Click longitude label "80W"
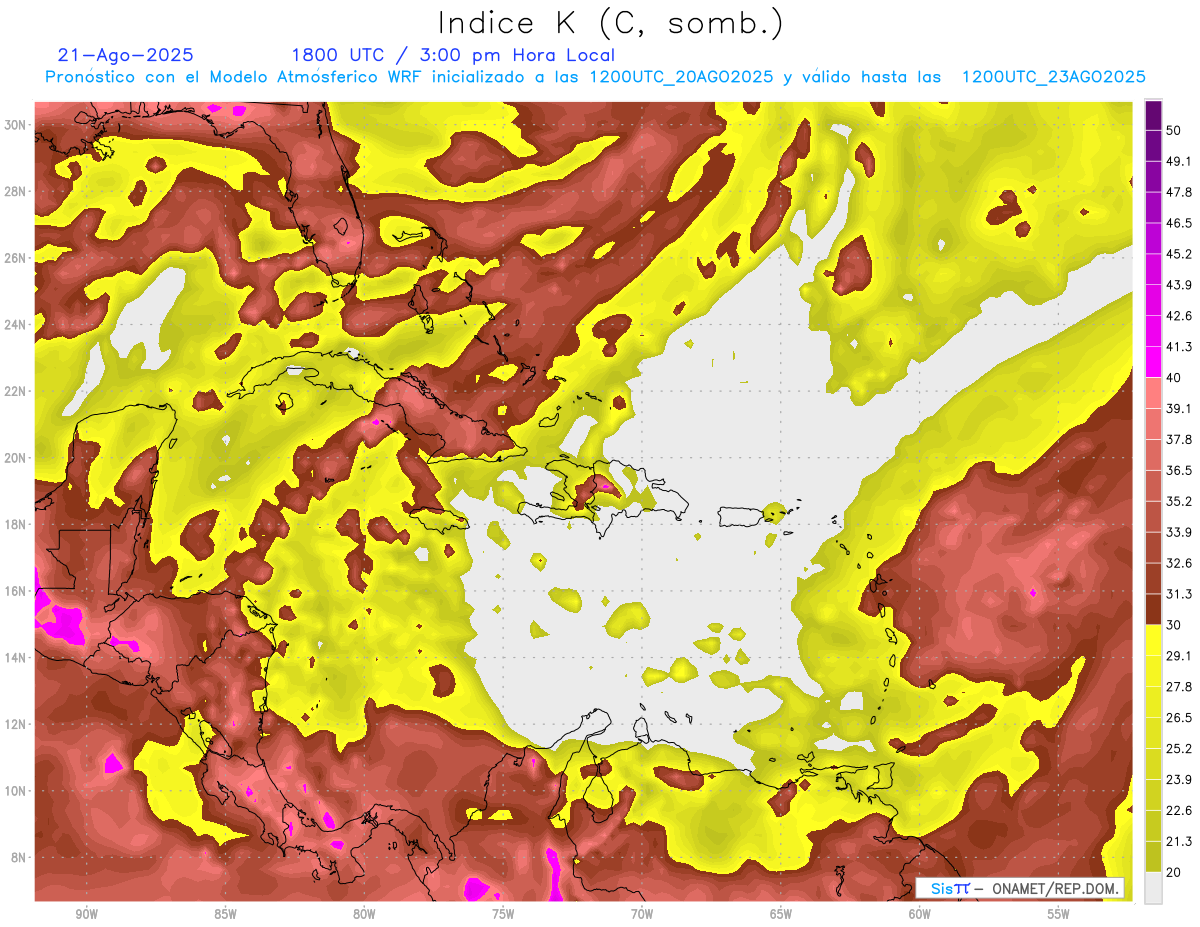This screenshot has width=1200, height=927. pyautogui.click(x=364, y=914)
